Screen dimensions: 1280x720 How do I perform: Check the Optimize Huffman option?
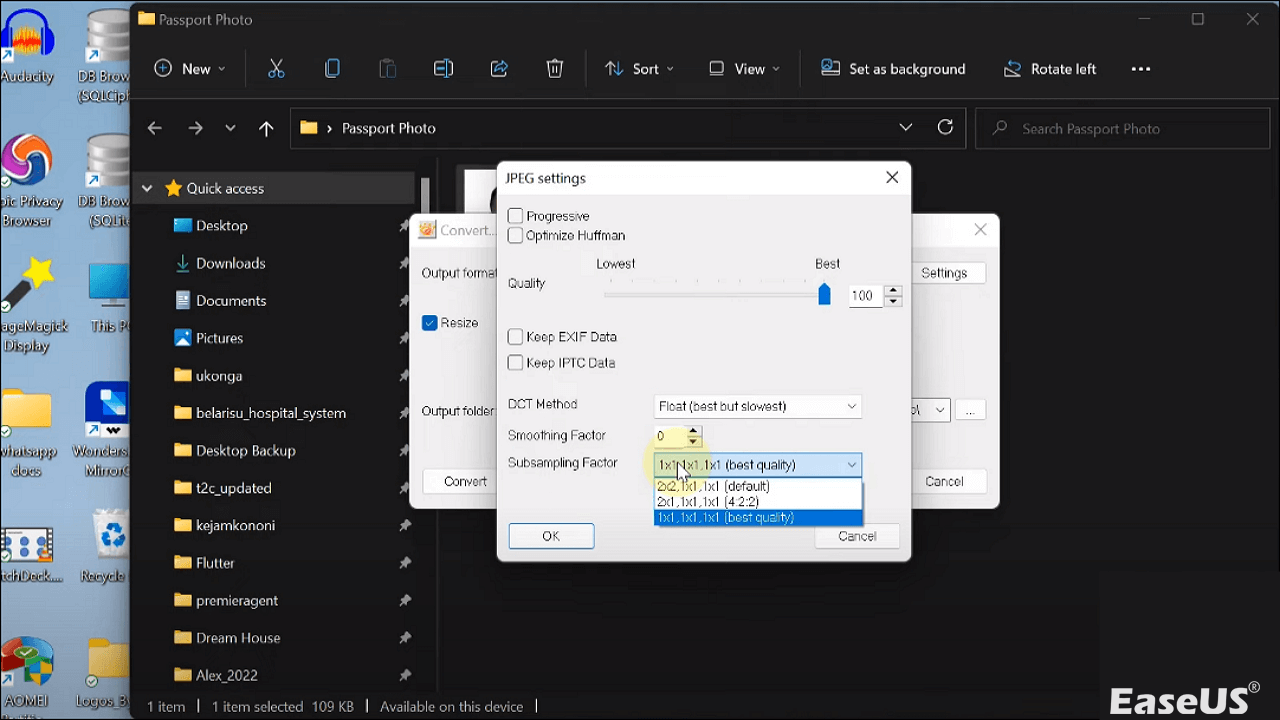click(516, 236)
